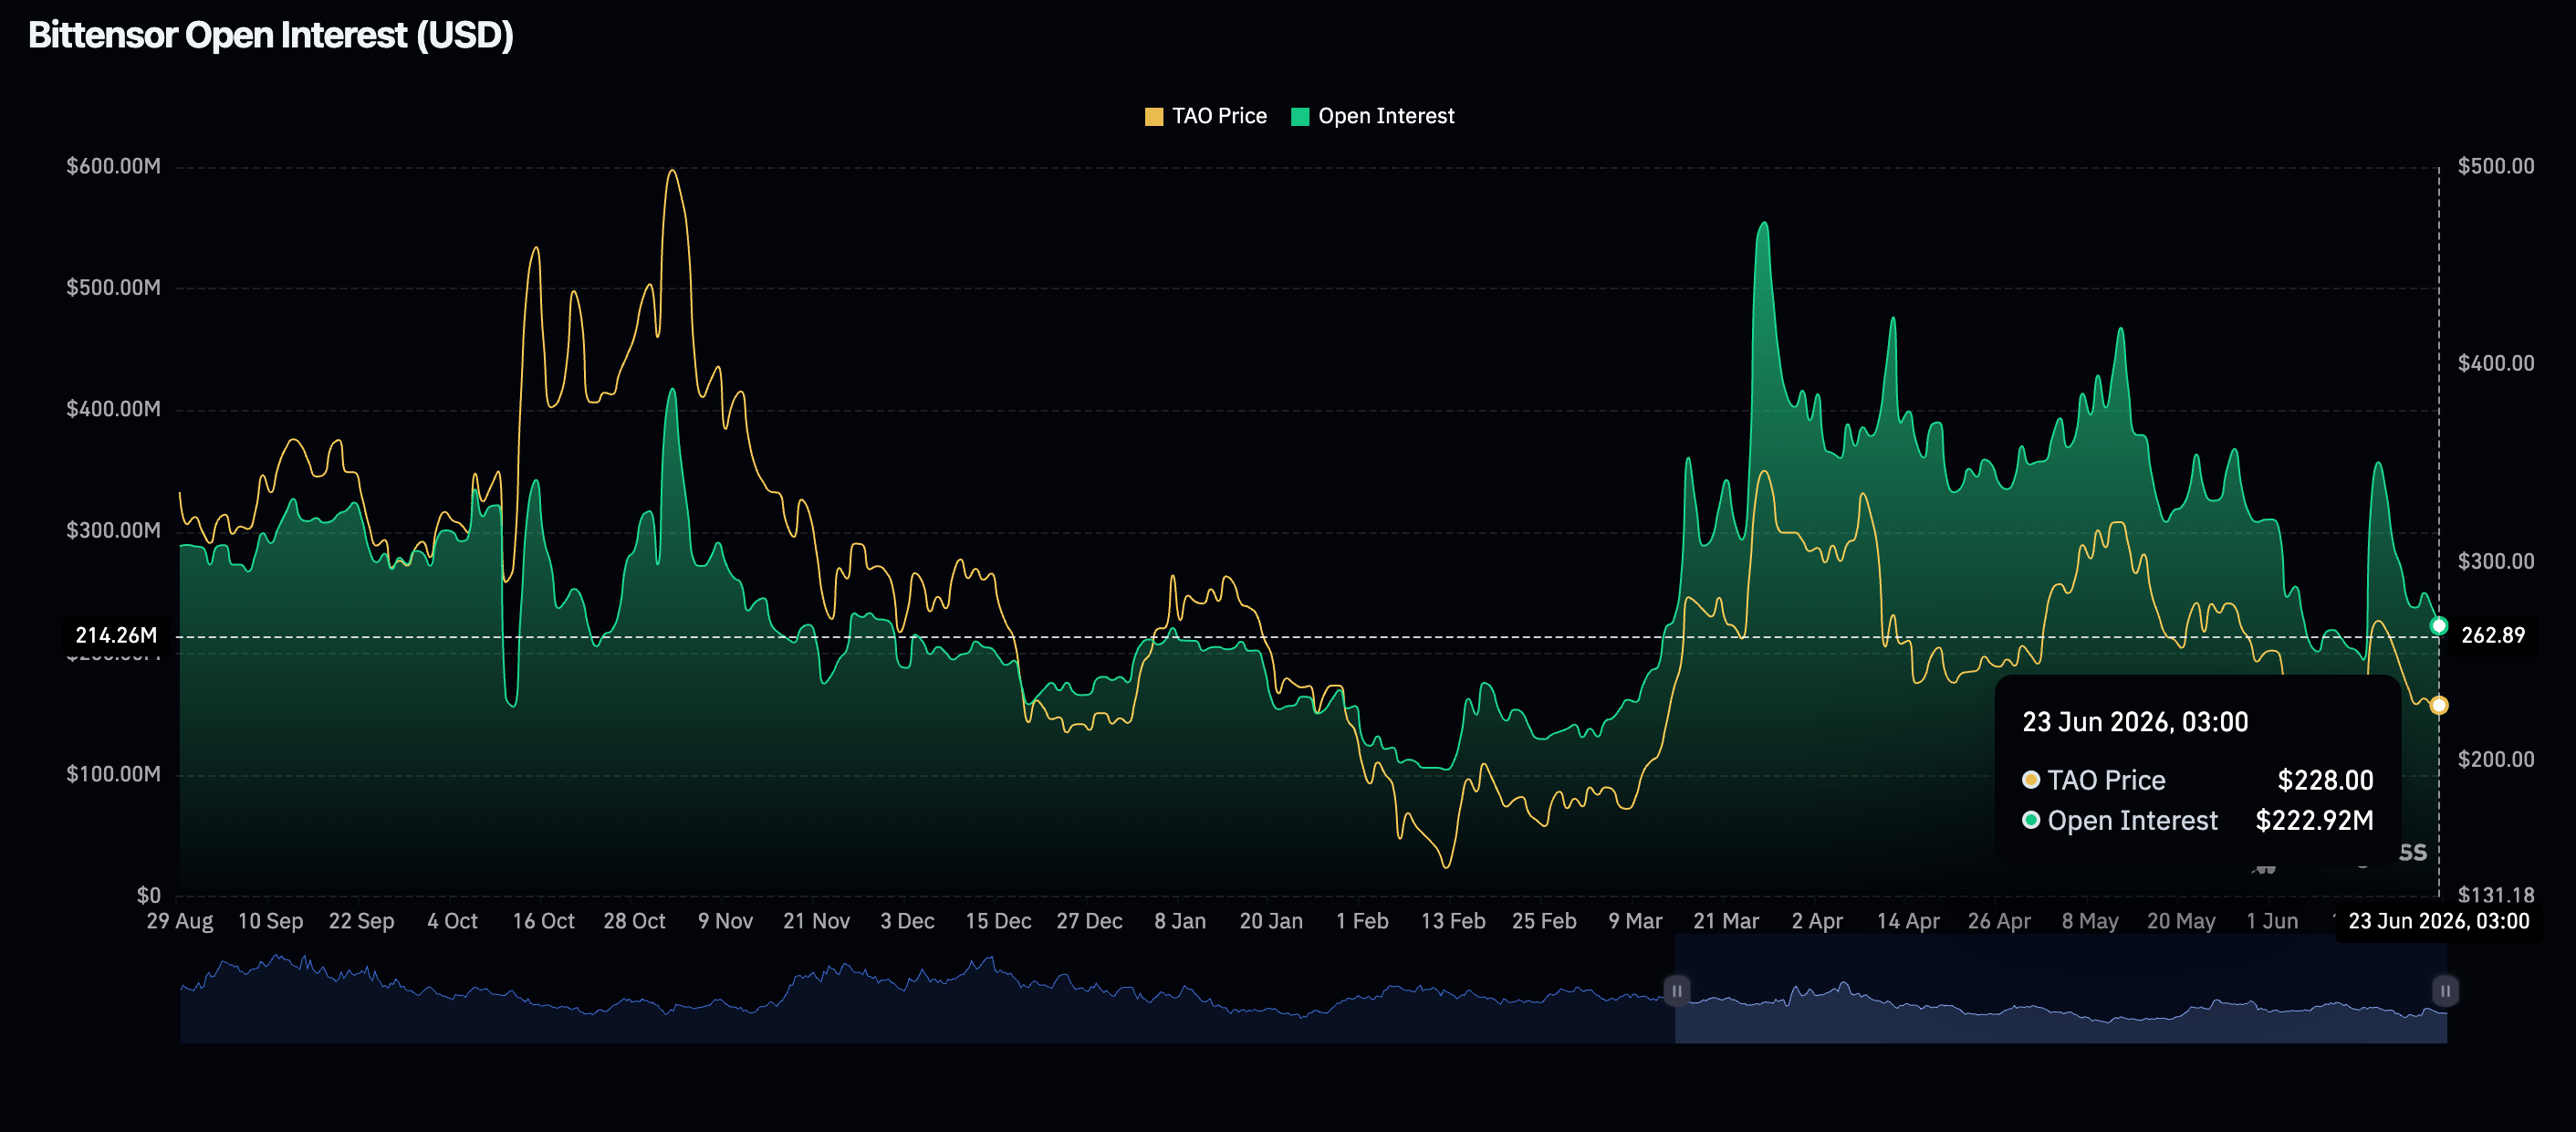This screenshot has height=1132, width=2576.
Task: Click the "$400.00" right axis label
Action: click(x=2496, y=363)
